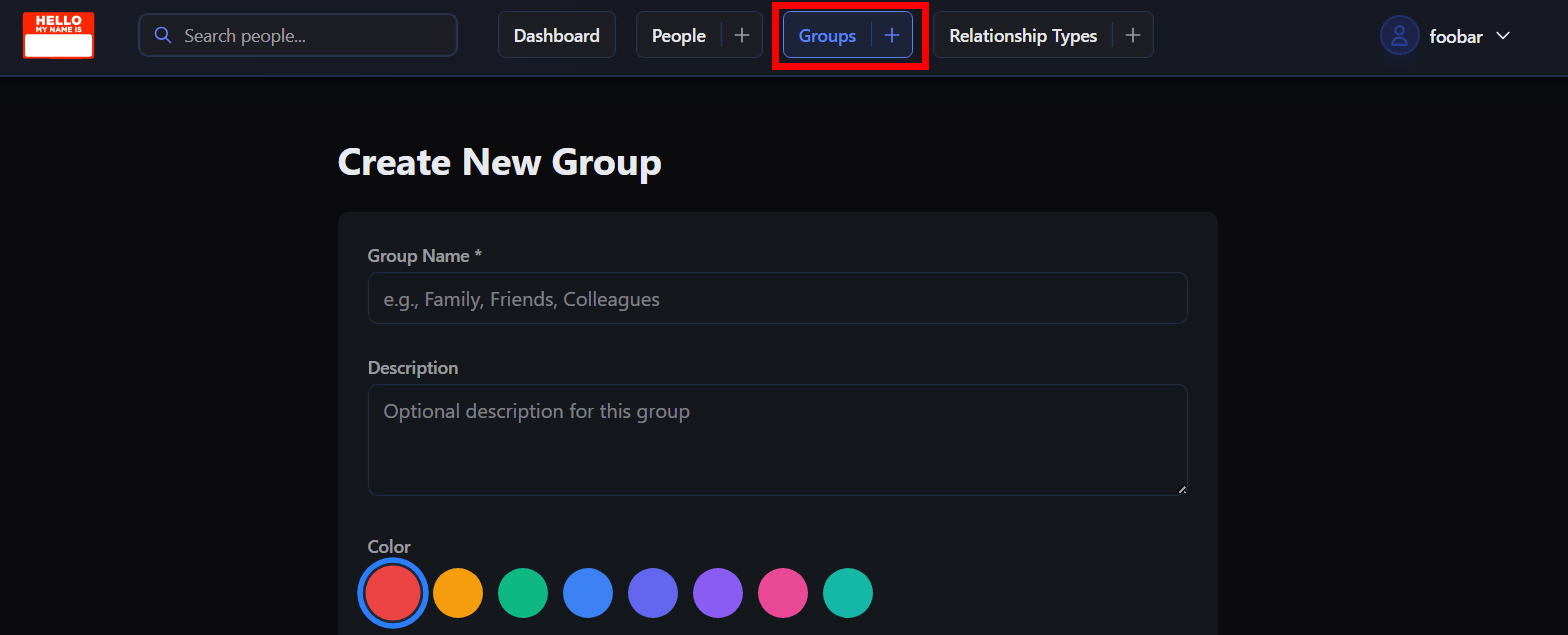Select the pink color swatch
This screenshot has width=1568, height=635.
coord(783,593)
